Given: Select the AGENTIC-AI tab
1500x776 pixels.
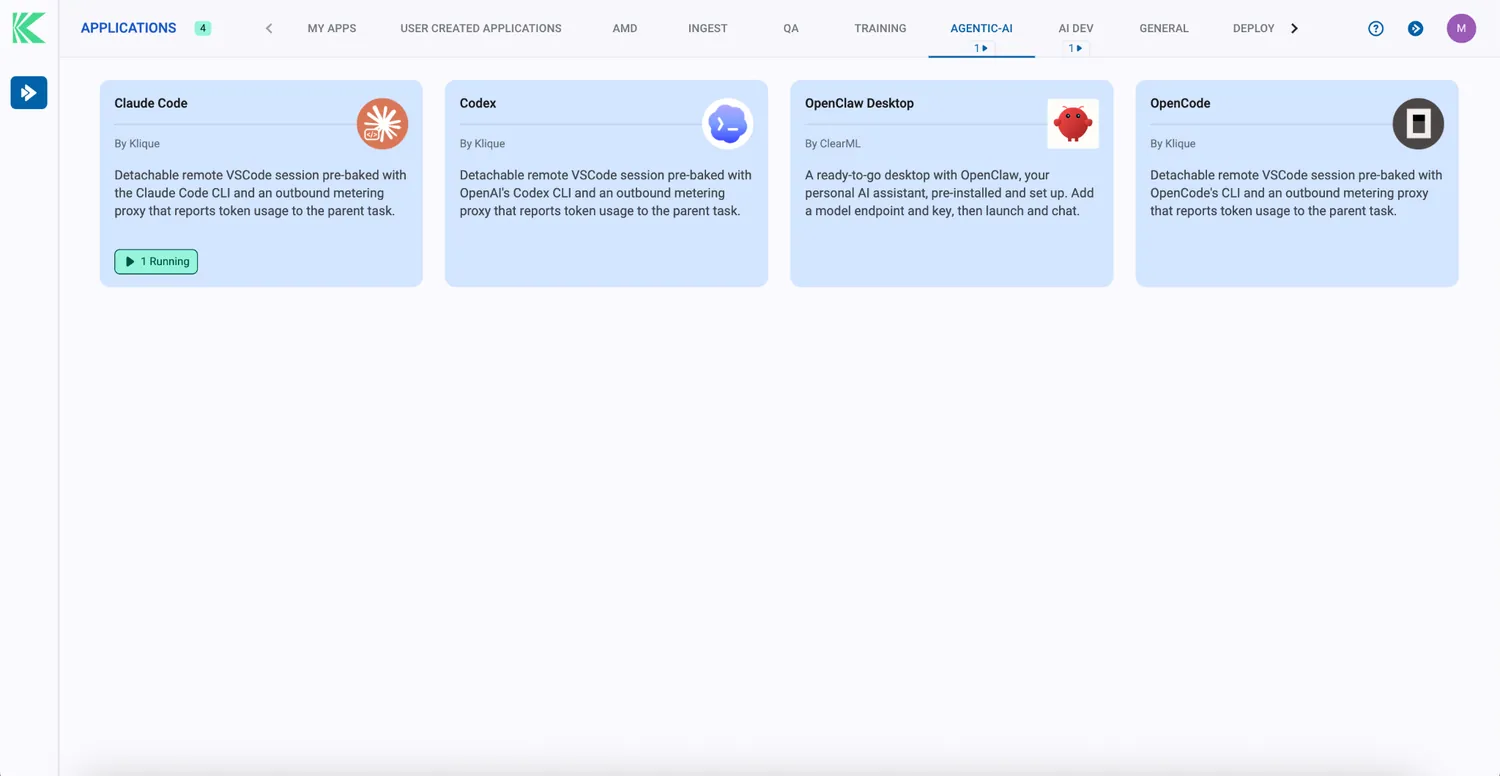Looking at the screenshot, I should (981, 28).
